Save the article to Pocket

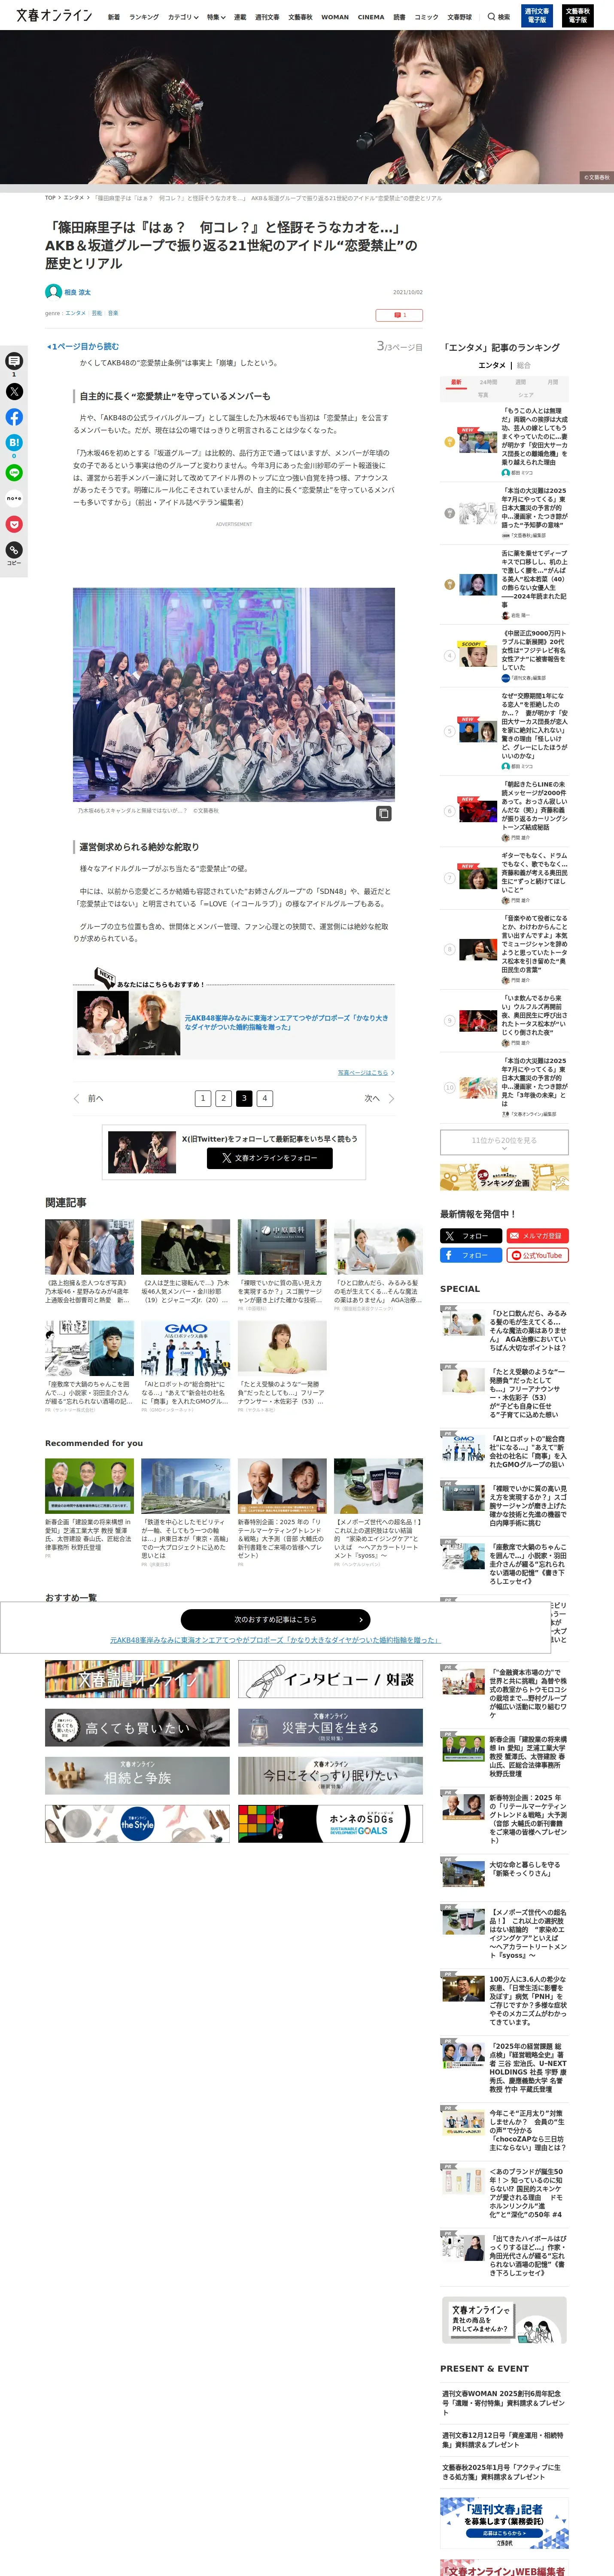coord(14,524)
